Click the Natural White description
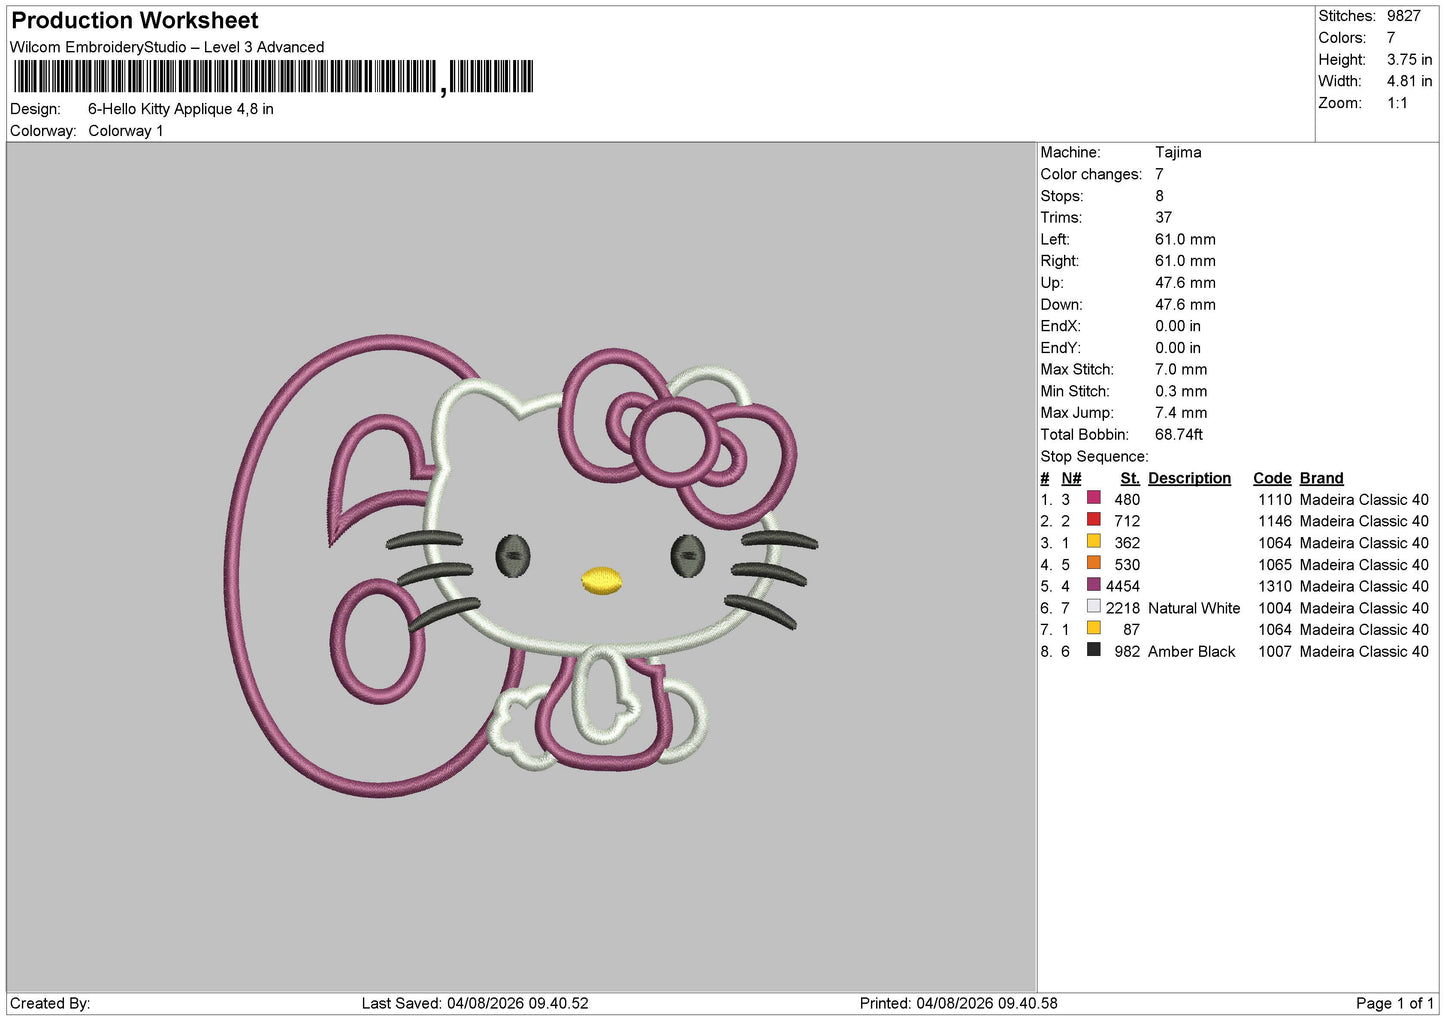This screenshot has height=1021, width=1445. tap(1194, 608)
